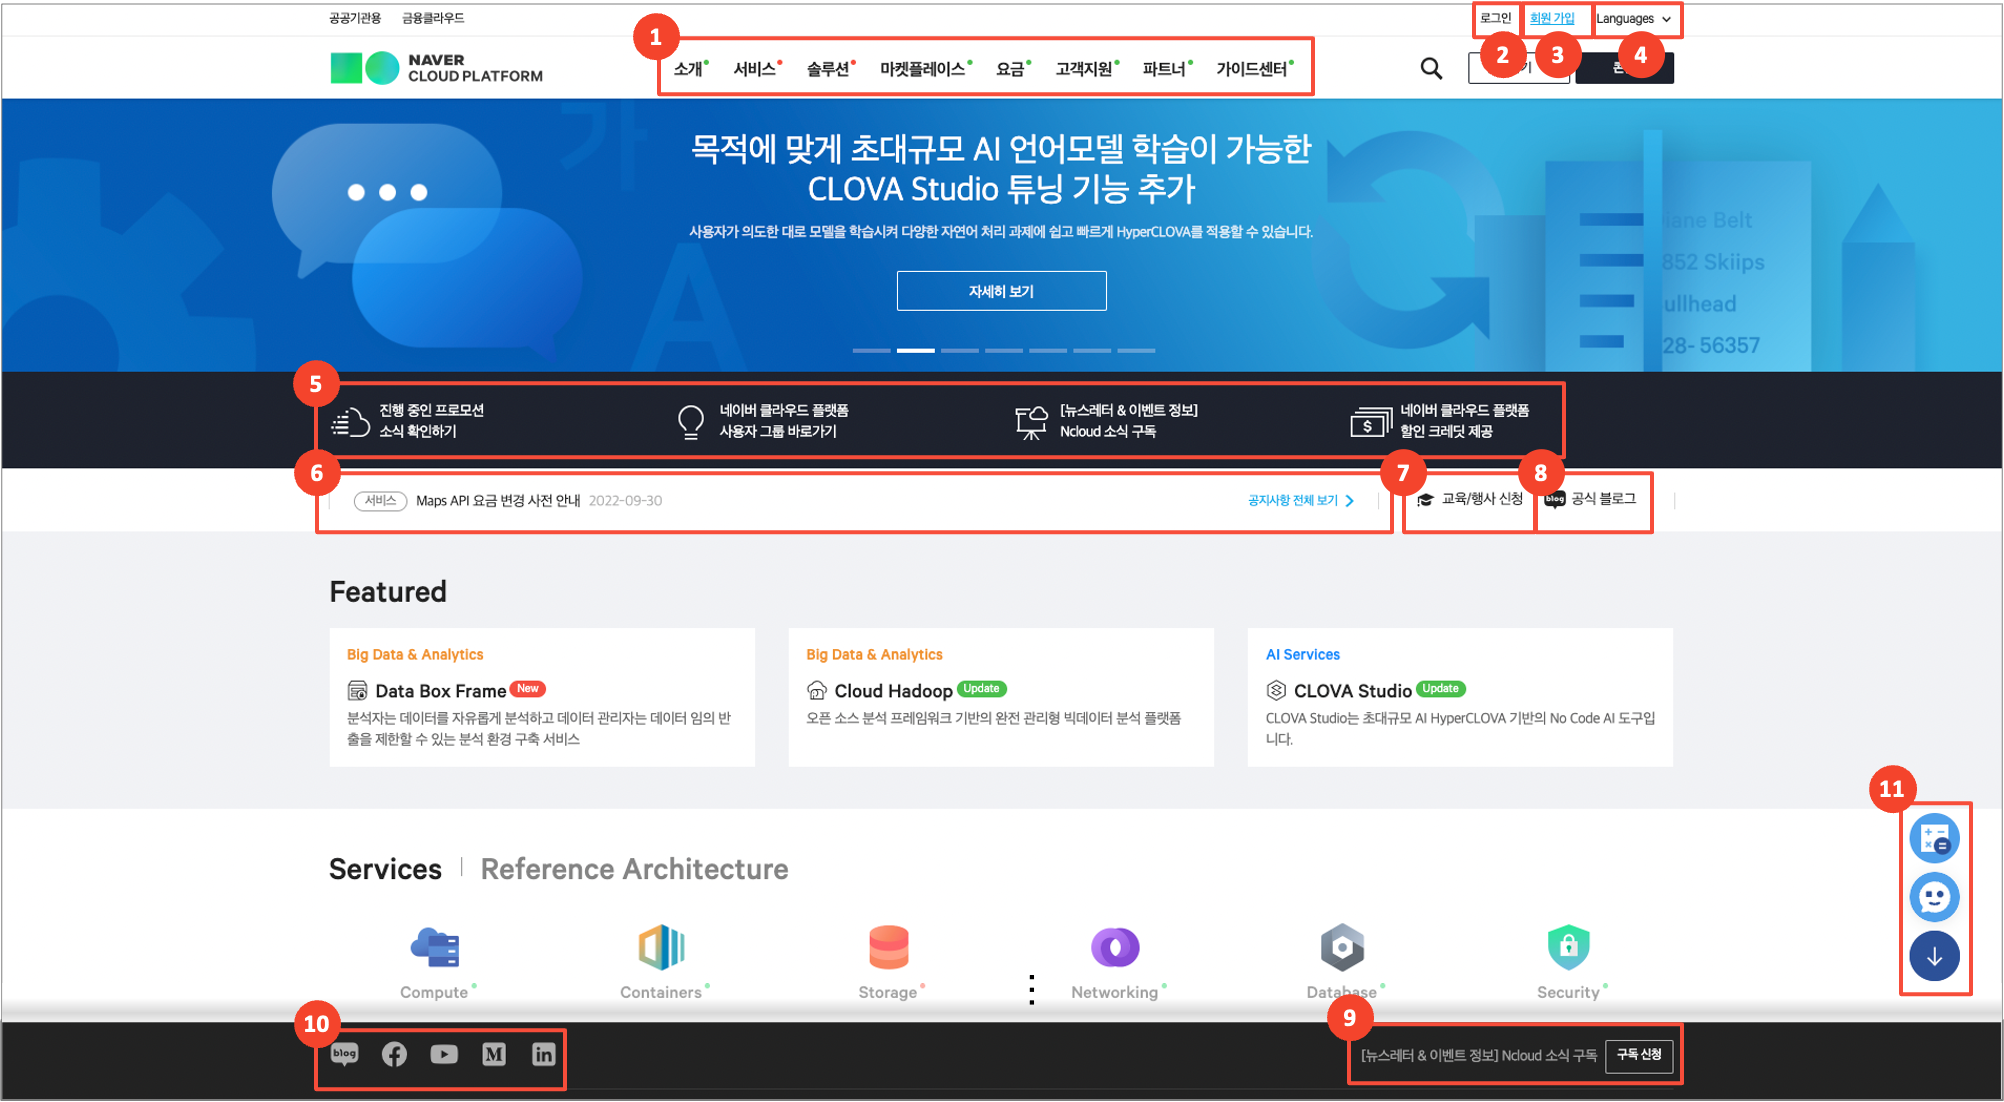Click the Data Box Frame product icon
2004x1102 pixels.
tap(357, 690)
